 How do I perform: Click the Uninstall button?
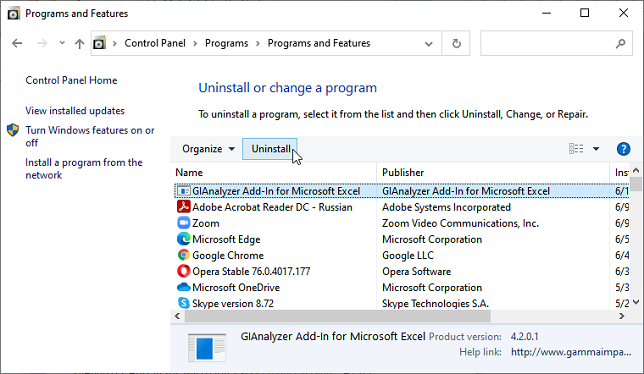(270, 149)
